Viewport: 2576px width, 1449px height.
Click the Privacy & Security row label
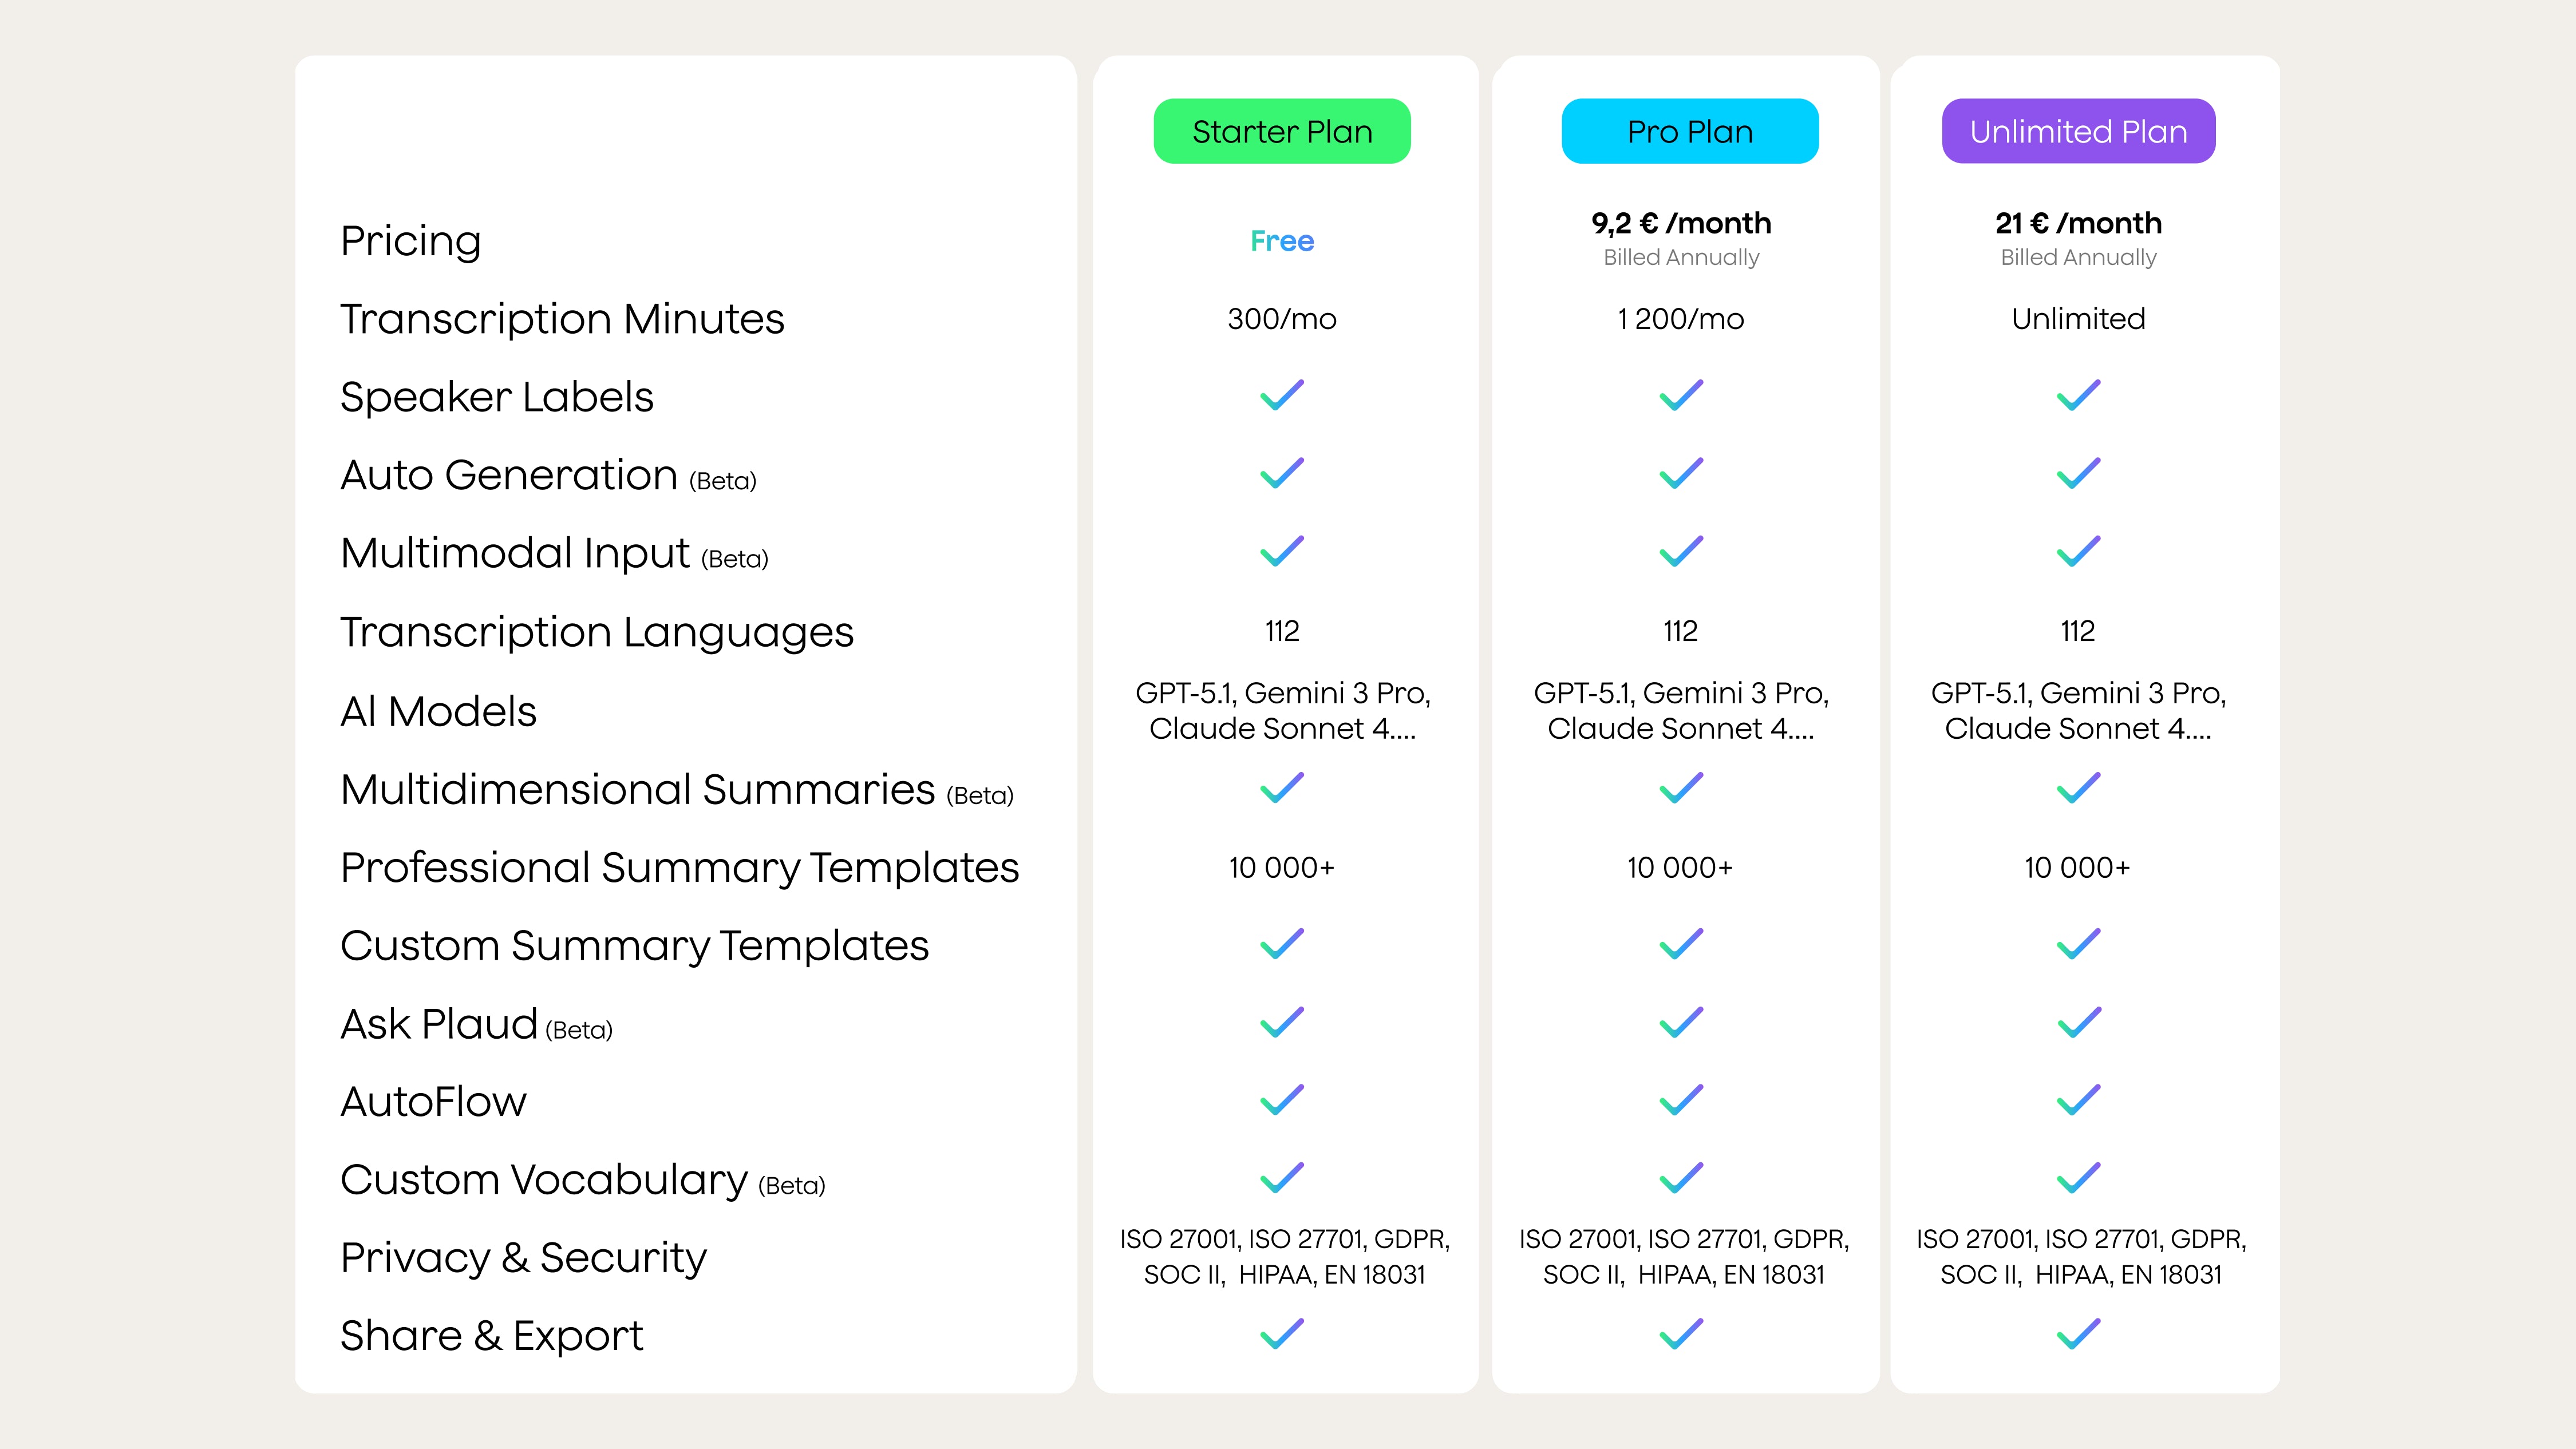(x=523, y=1257)
